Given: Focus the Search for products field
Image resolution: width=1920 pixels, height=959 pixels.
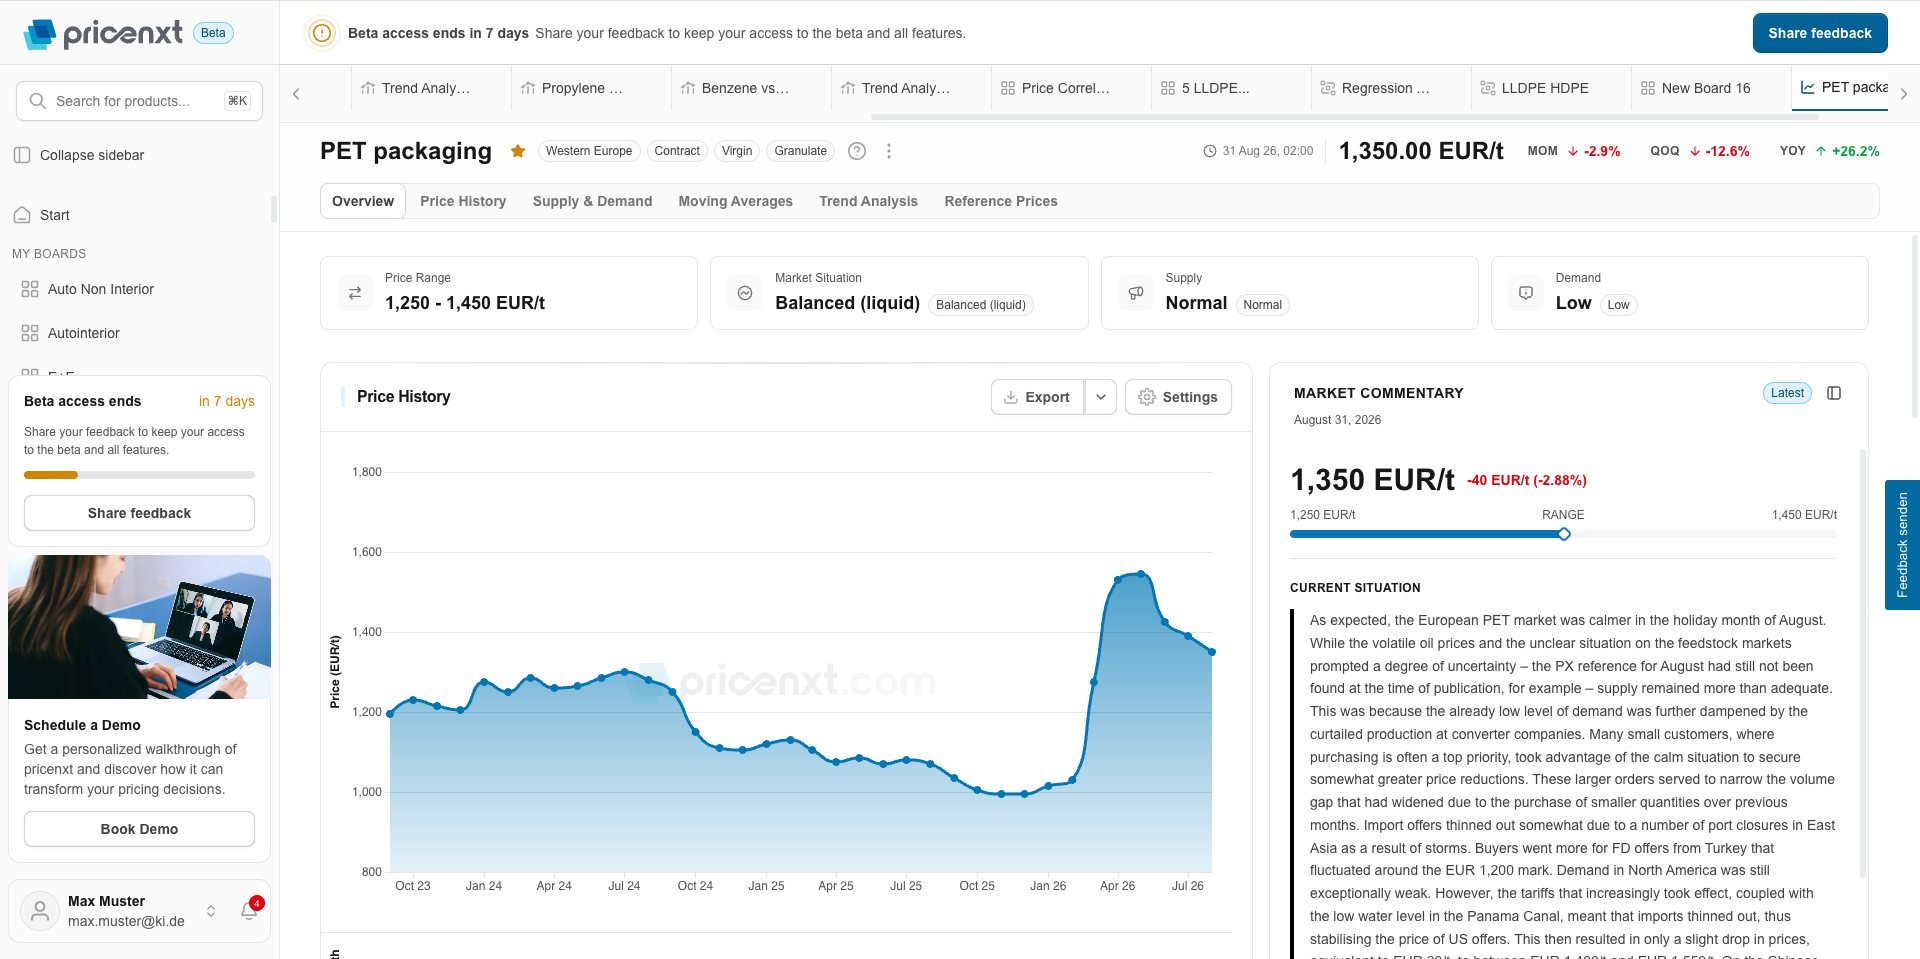Looking at the screenshot, I should coord(139,101).
